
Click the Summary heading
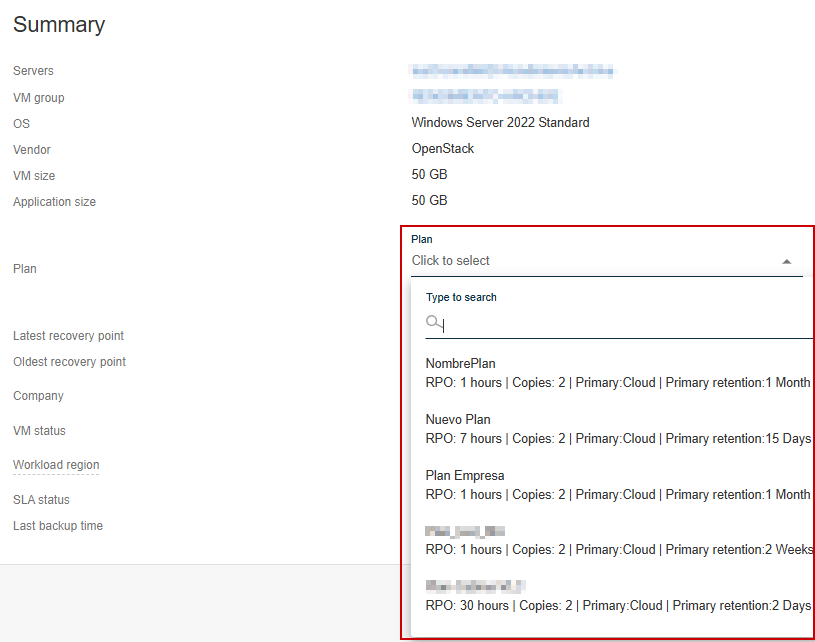click(x=59, y=25)
